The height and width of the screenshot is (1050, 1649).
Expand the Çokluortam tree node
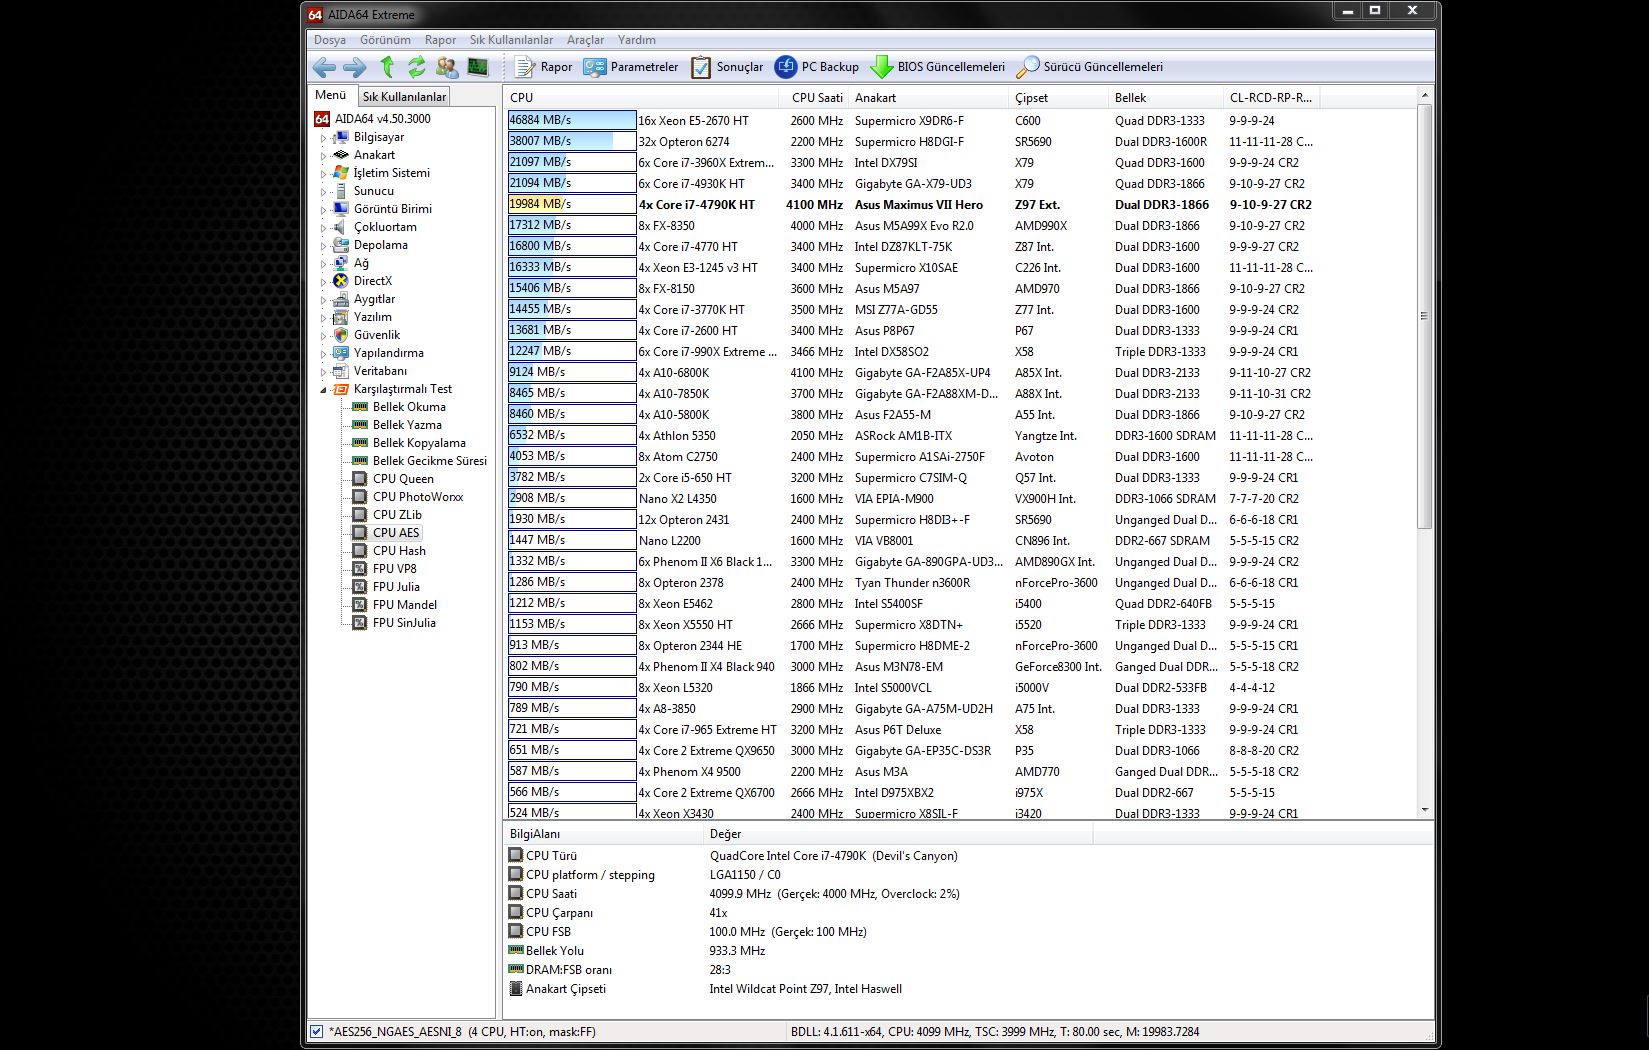tap(323, 228)
